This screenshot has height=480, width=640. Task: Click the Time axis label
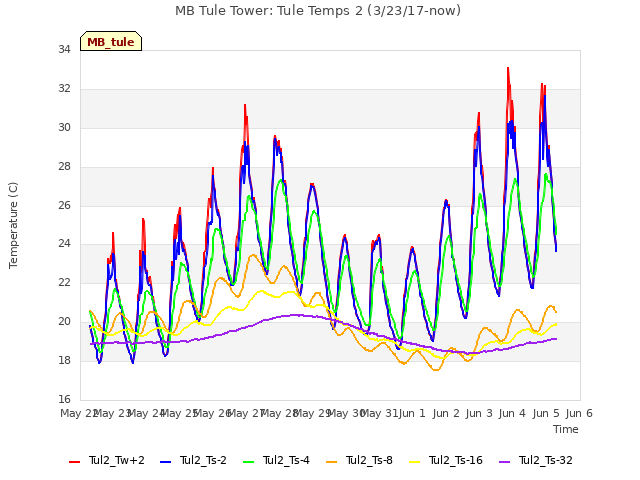coord(566,429)
